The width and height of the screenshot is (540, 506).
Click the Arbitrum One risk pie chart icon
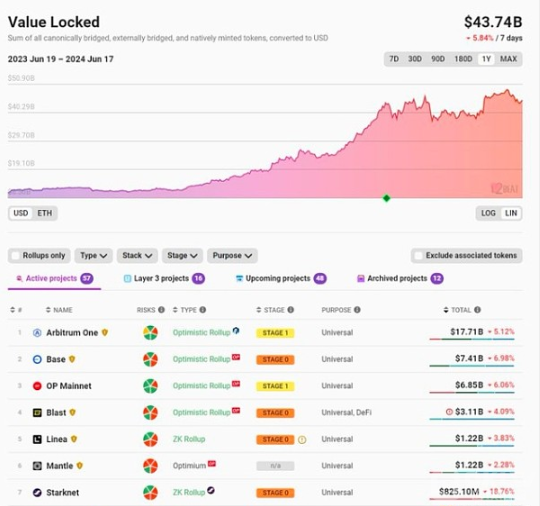[150, 333]
